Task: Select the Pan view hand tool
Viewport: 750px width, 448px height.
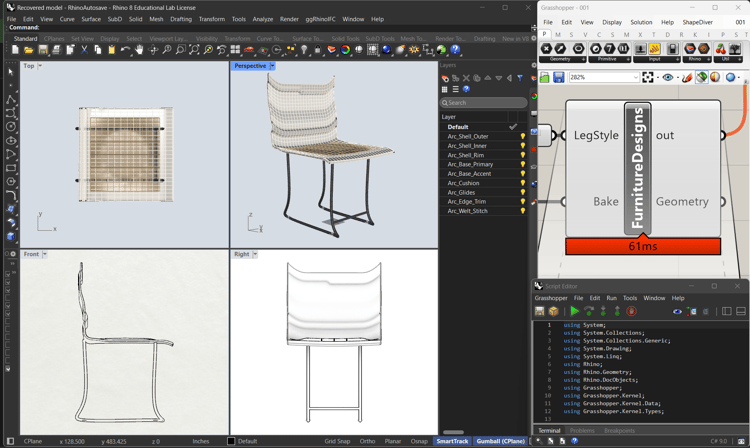Action: pos(139,49)
